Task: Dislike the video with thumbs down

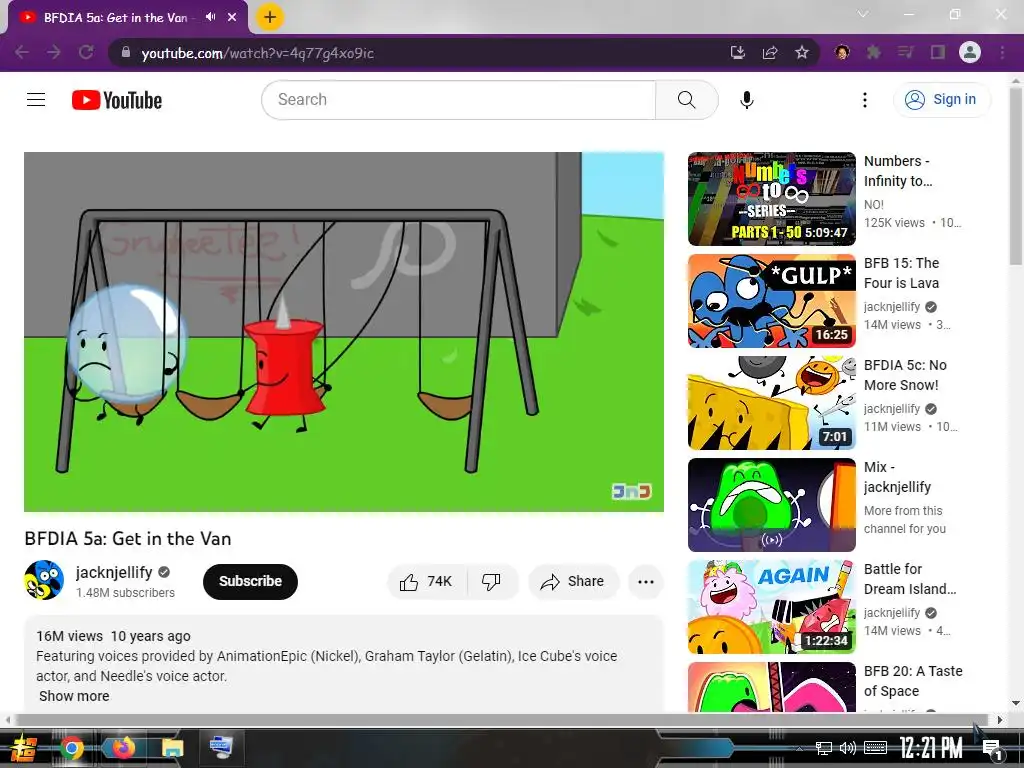Action: click(492, 581)
